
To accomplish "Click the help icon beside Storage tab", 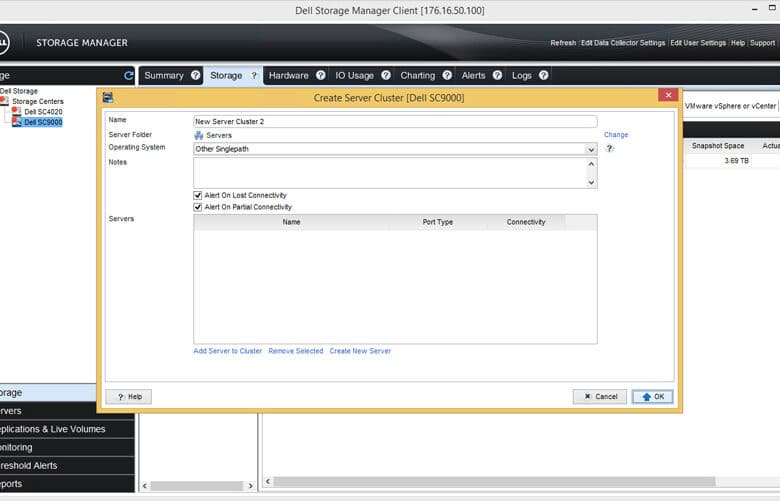I will (254, 75).
